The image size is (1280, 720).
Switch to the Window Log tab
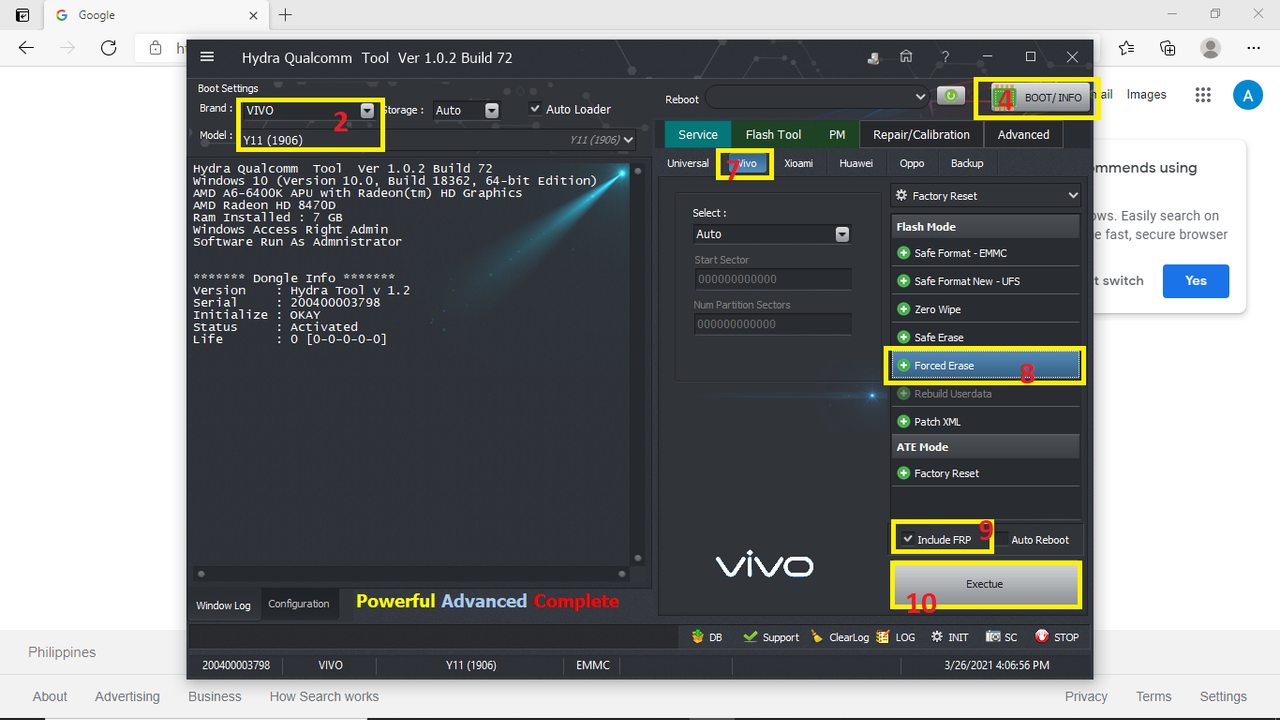click(x=223, y=605)
